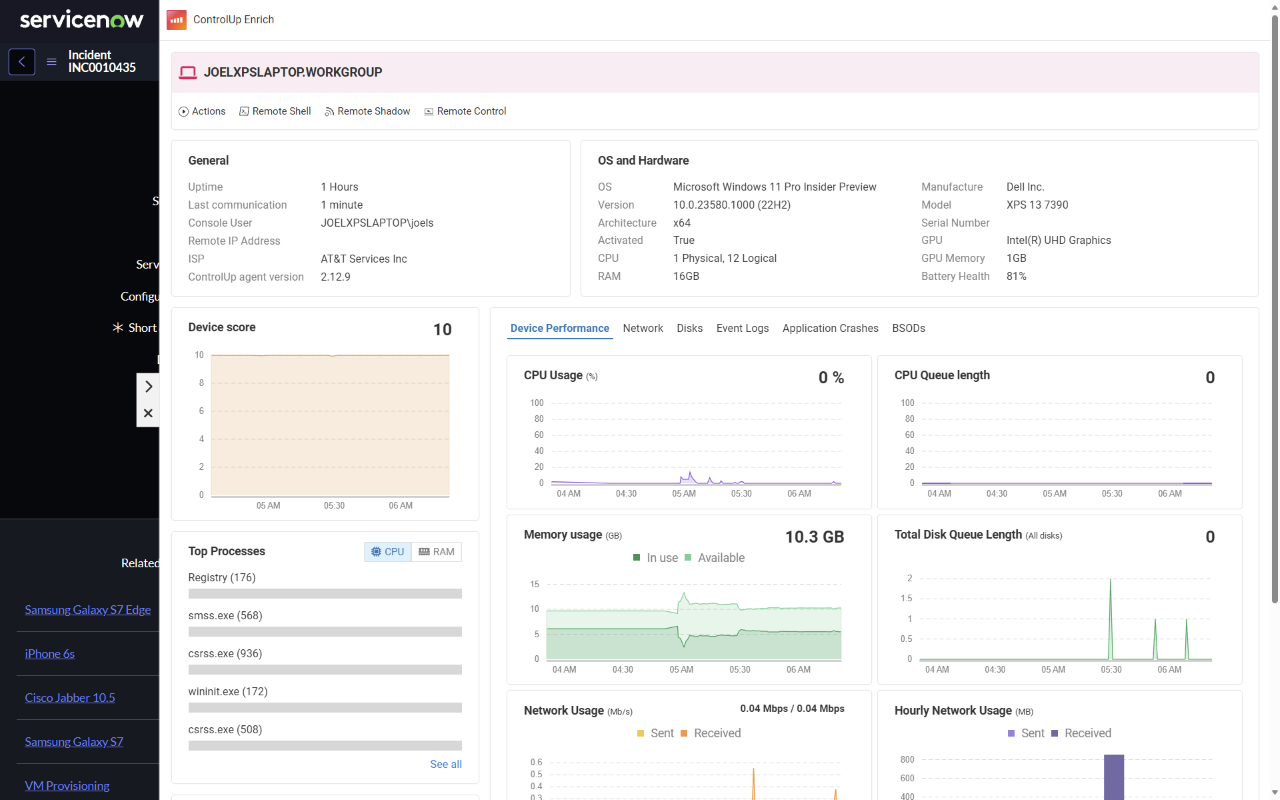Screen dimensions: 1280x800
Task: Open the hamburger menu next to Incident
Action: 52,62
